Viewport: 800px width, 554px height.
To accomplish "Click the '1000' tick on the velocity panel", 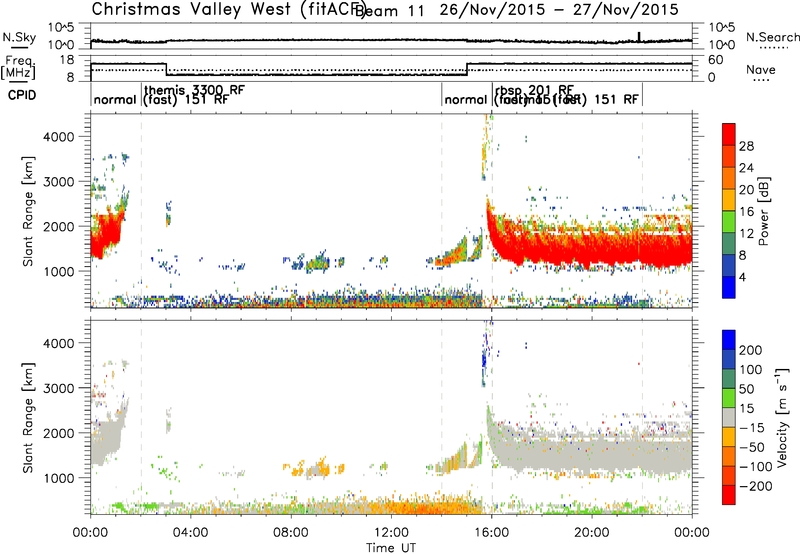I will 58,478.
